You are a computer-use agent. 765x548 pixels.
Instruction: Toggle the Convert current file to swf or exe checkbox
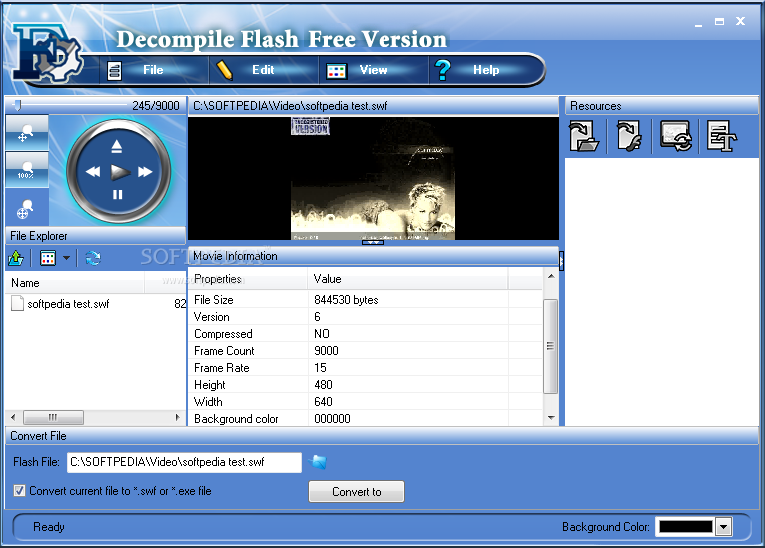(x=19, y=491)
